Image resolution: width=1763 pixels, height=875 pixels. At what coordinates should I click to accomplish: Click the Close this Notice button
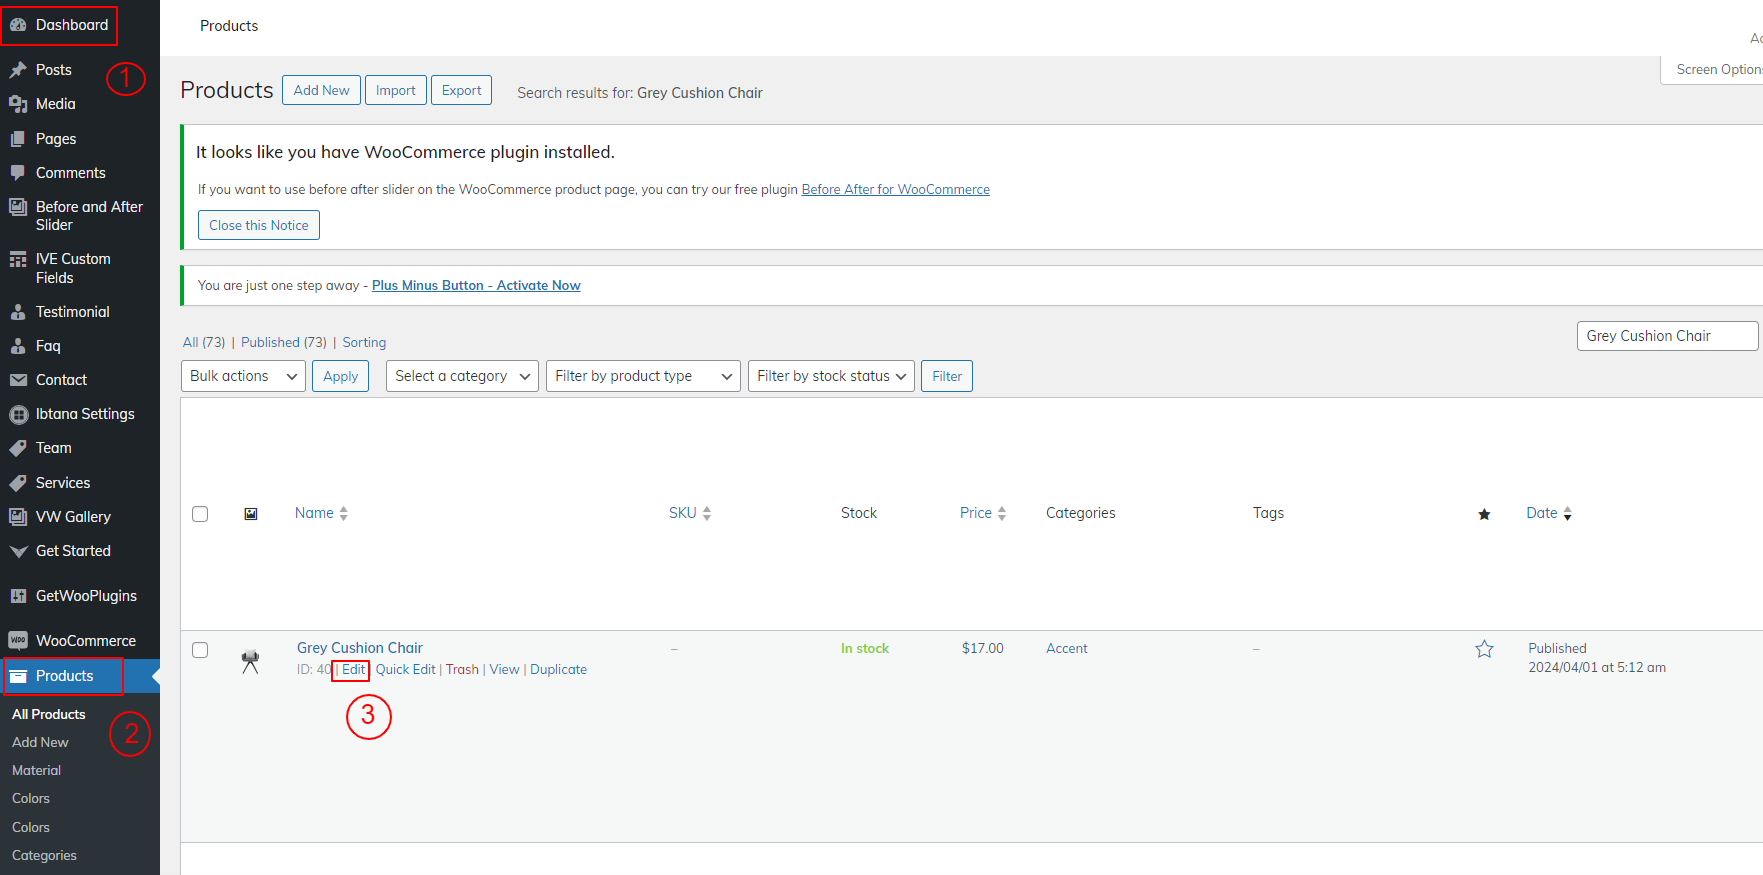click(x=259, y=225)
